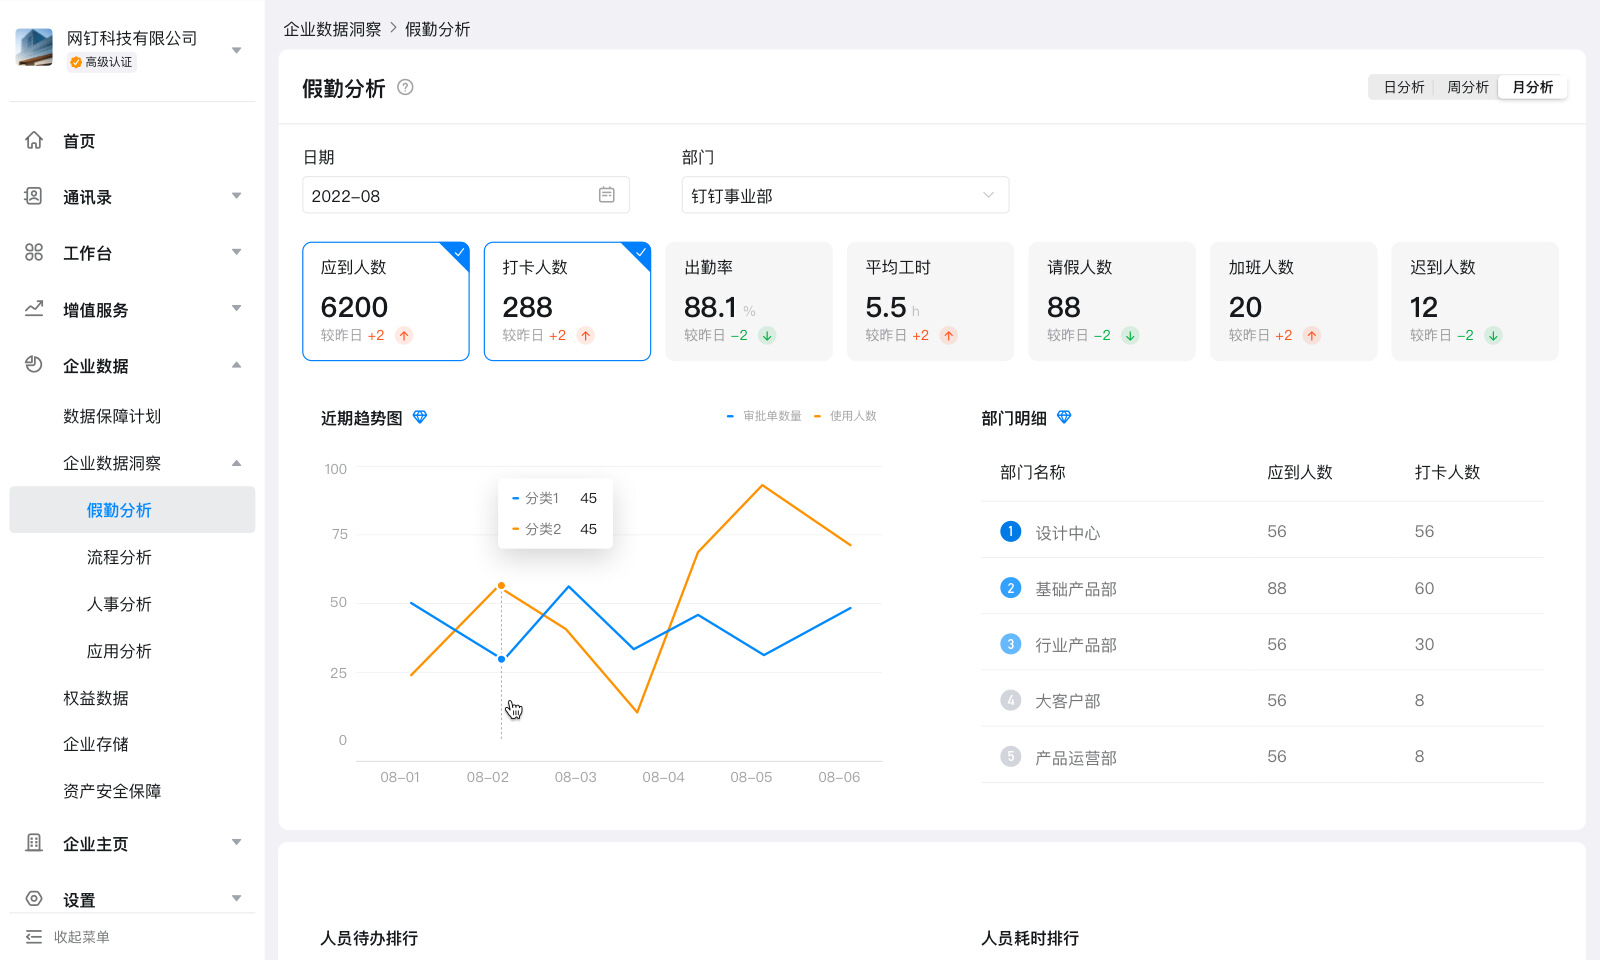Click the help icon beside 假勤分析 title
This screenshot has width=1600, height=960.
pos(405,87)
